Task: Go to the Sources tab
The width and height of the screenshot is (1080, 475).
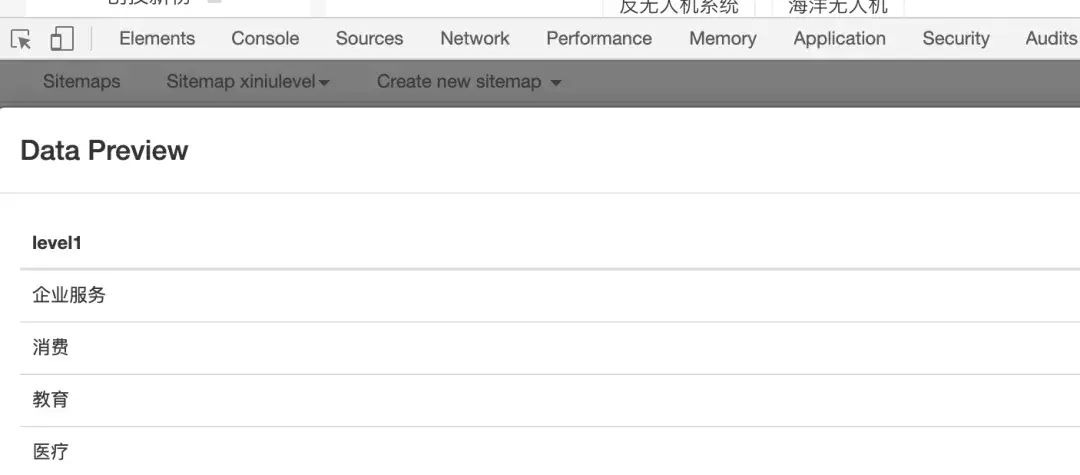Action: [x=369, y=39]
